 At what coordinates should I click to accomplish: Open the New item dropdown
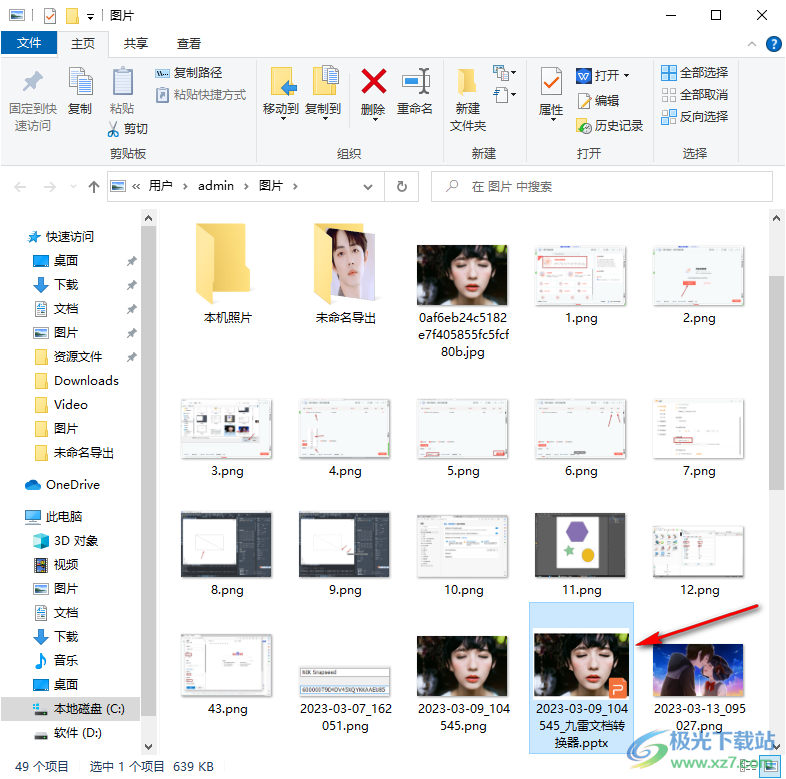point(504,73)
